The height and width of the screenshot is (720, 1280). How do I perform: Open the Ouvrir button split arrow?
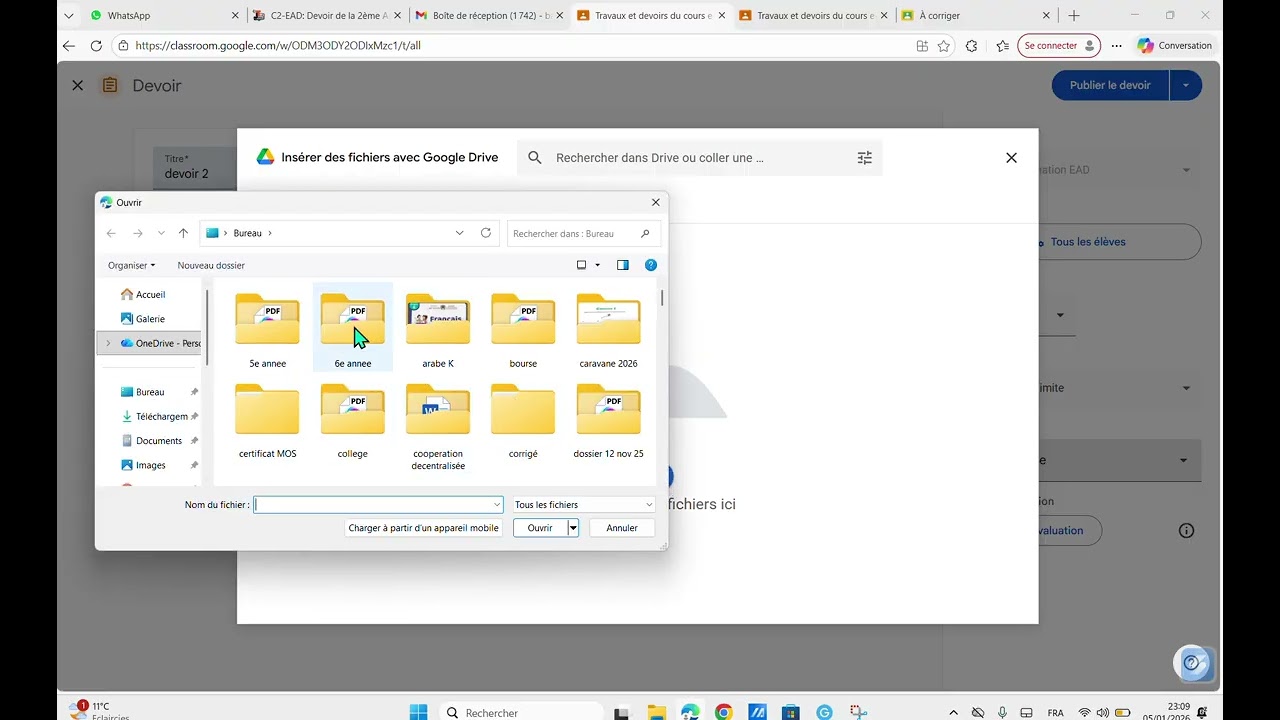tap(573, 528)
